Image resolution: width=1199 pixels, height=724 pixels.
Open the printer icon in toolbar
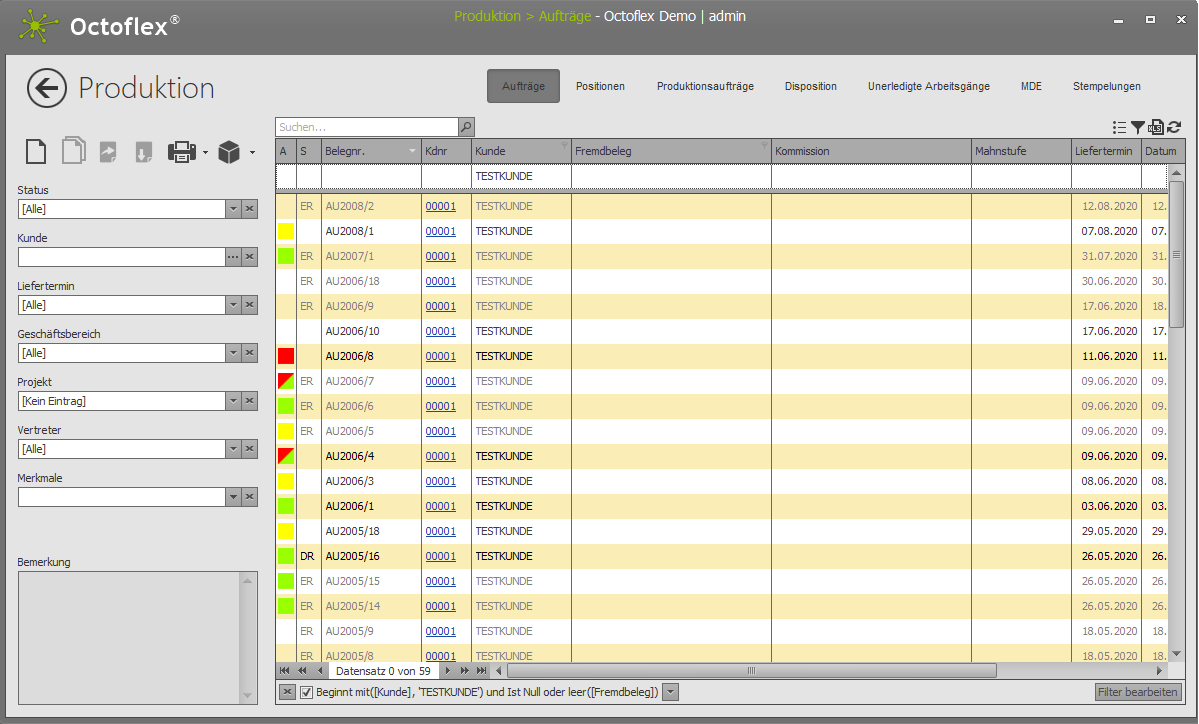coord(181,152)
